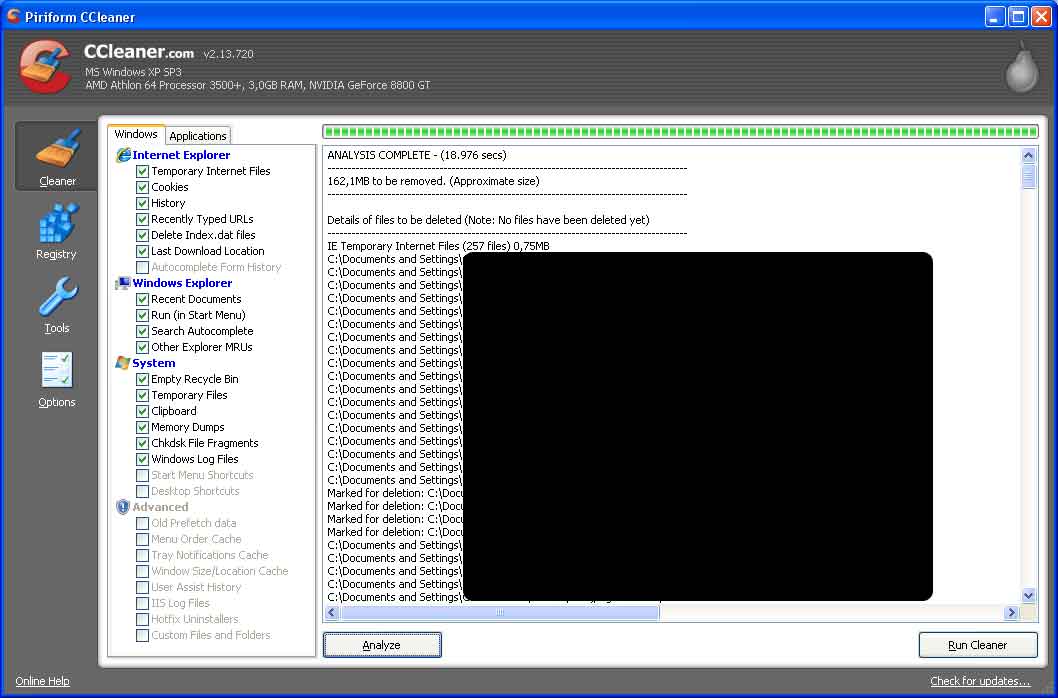Viewport: 1058px width, 698px height.
Task: Uncheck Temporary Internet Files checkbox
Action: pos(142,171)
